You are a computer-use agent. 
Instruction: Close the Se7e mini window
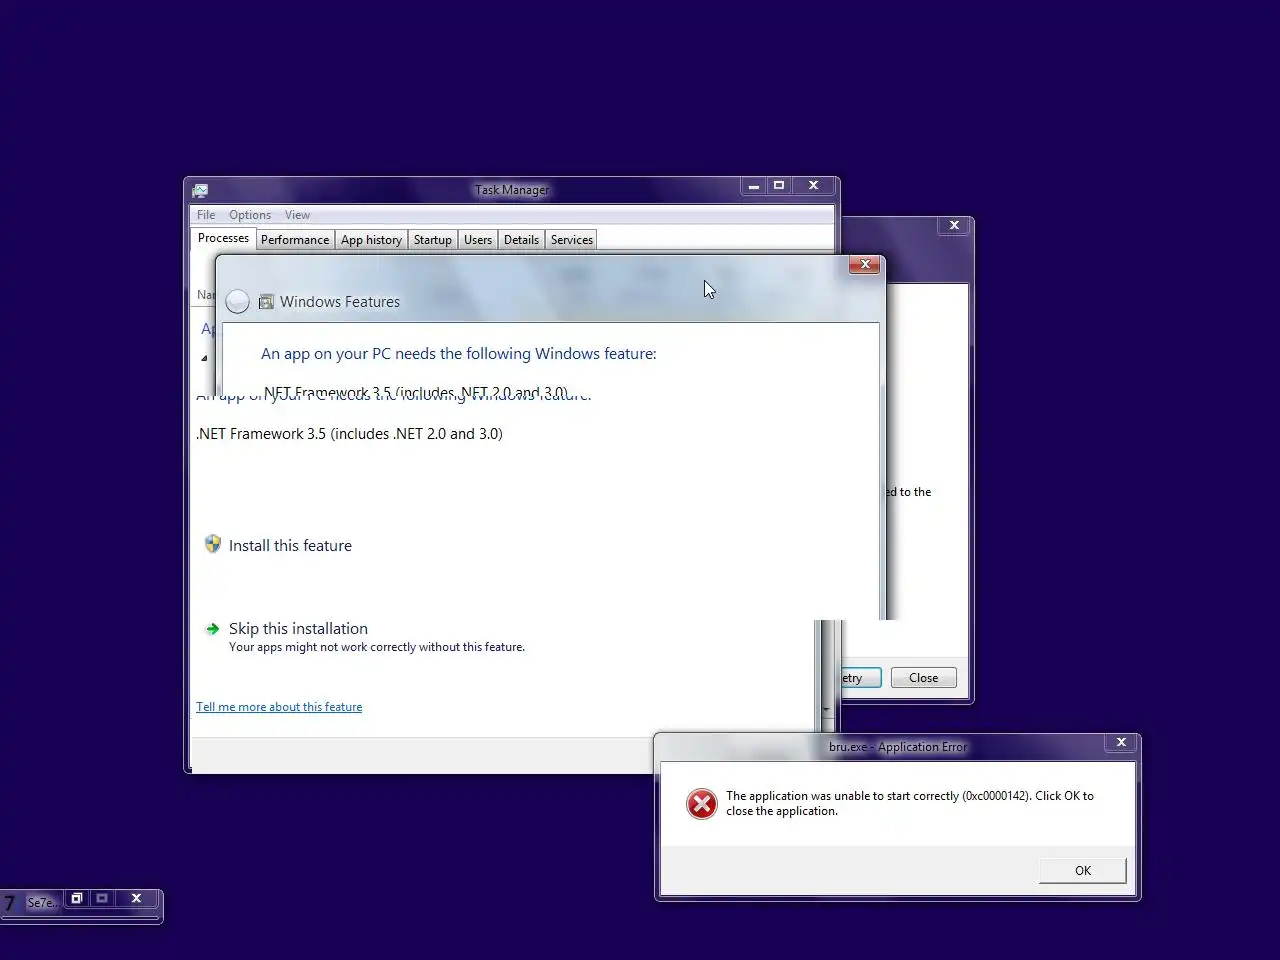136,898
